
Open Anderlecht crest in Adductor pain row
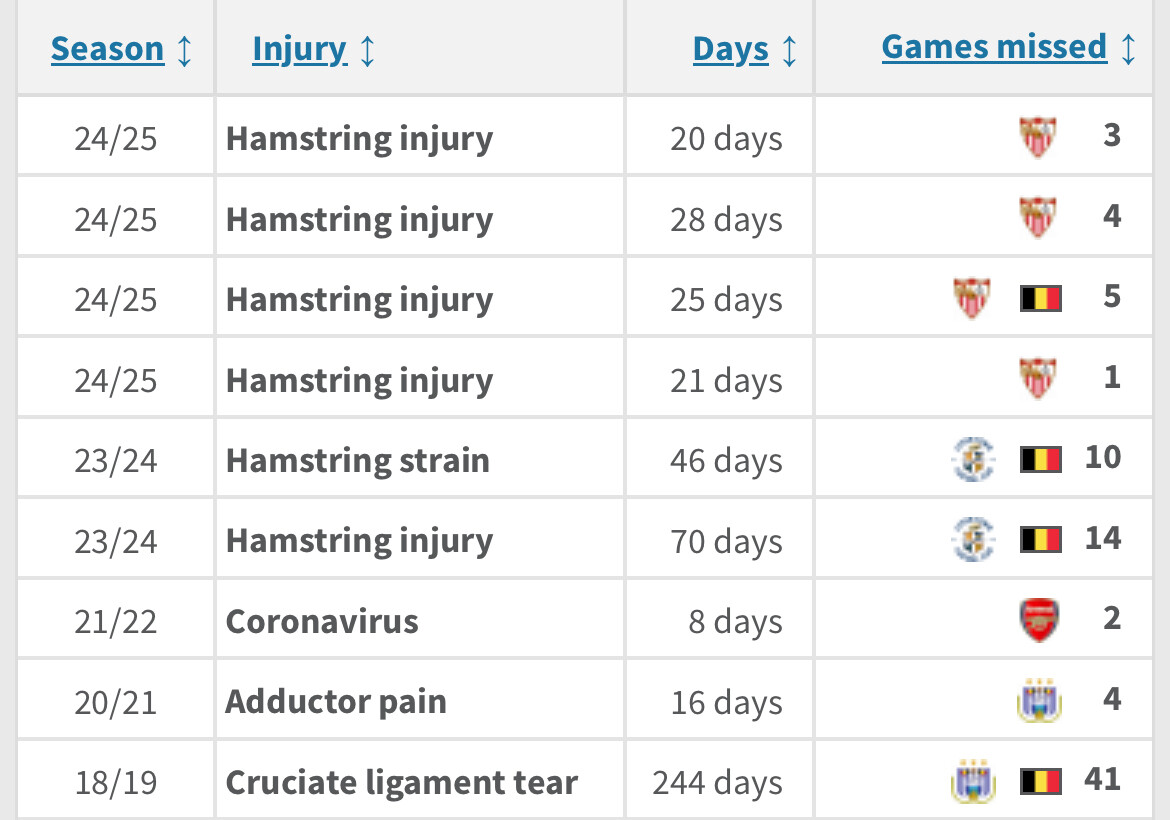click(x=1039, y=701)
